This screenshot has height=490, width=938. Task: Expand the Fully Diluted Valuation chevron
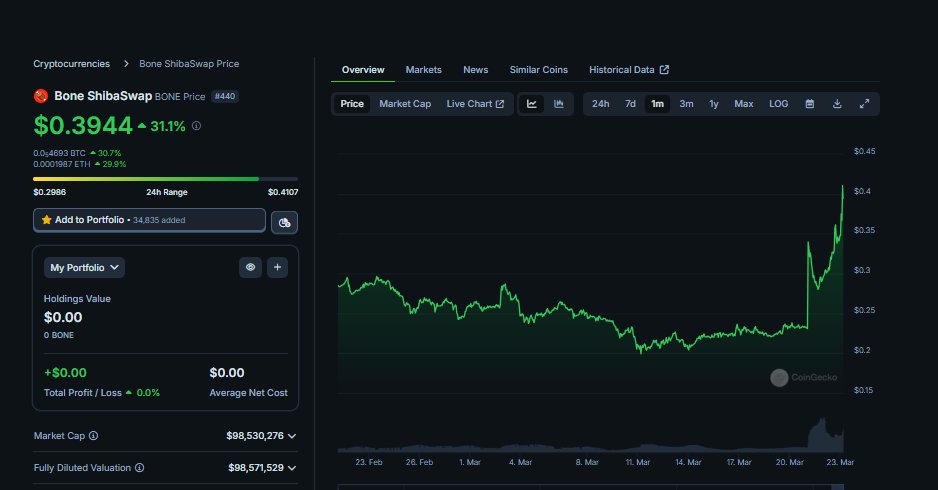292,468
